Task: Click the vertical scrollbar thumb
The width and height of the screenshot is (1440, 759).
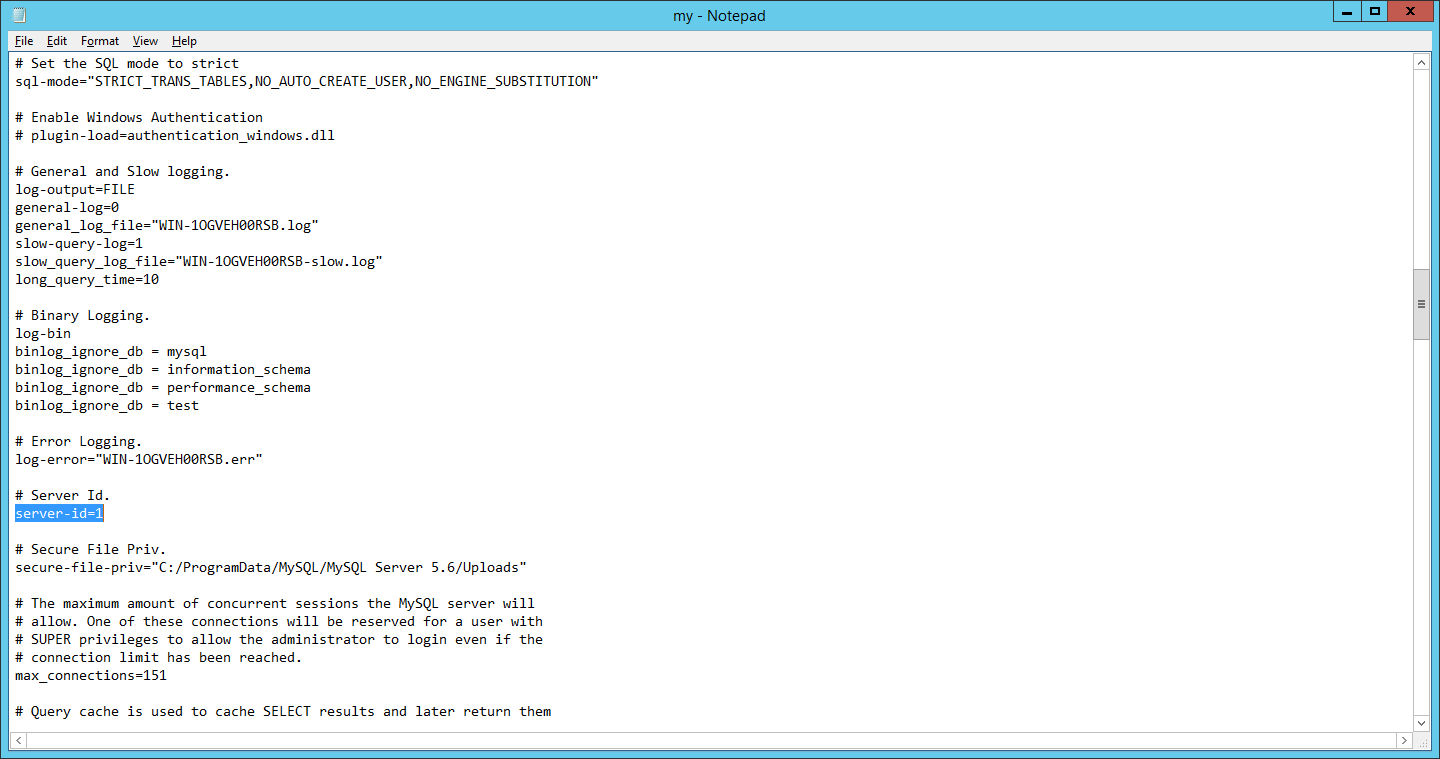Action: [1421, 304]
